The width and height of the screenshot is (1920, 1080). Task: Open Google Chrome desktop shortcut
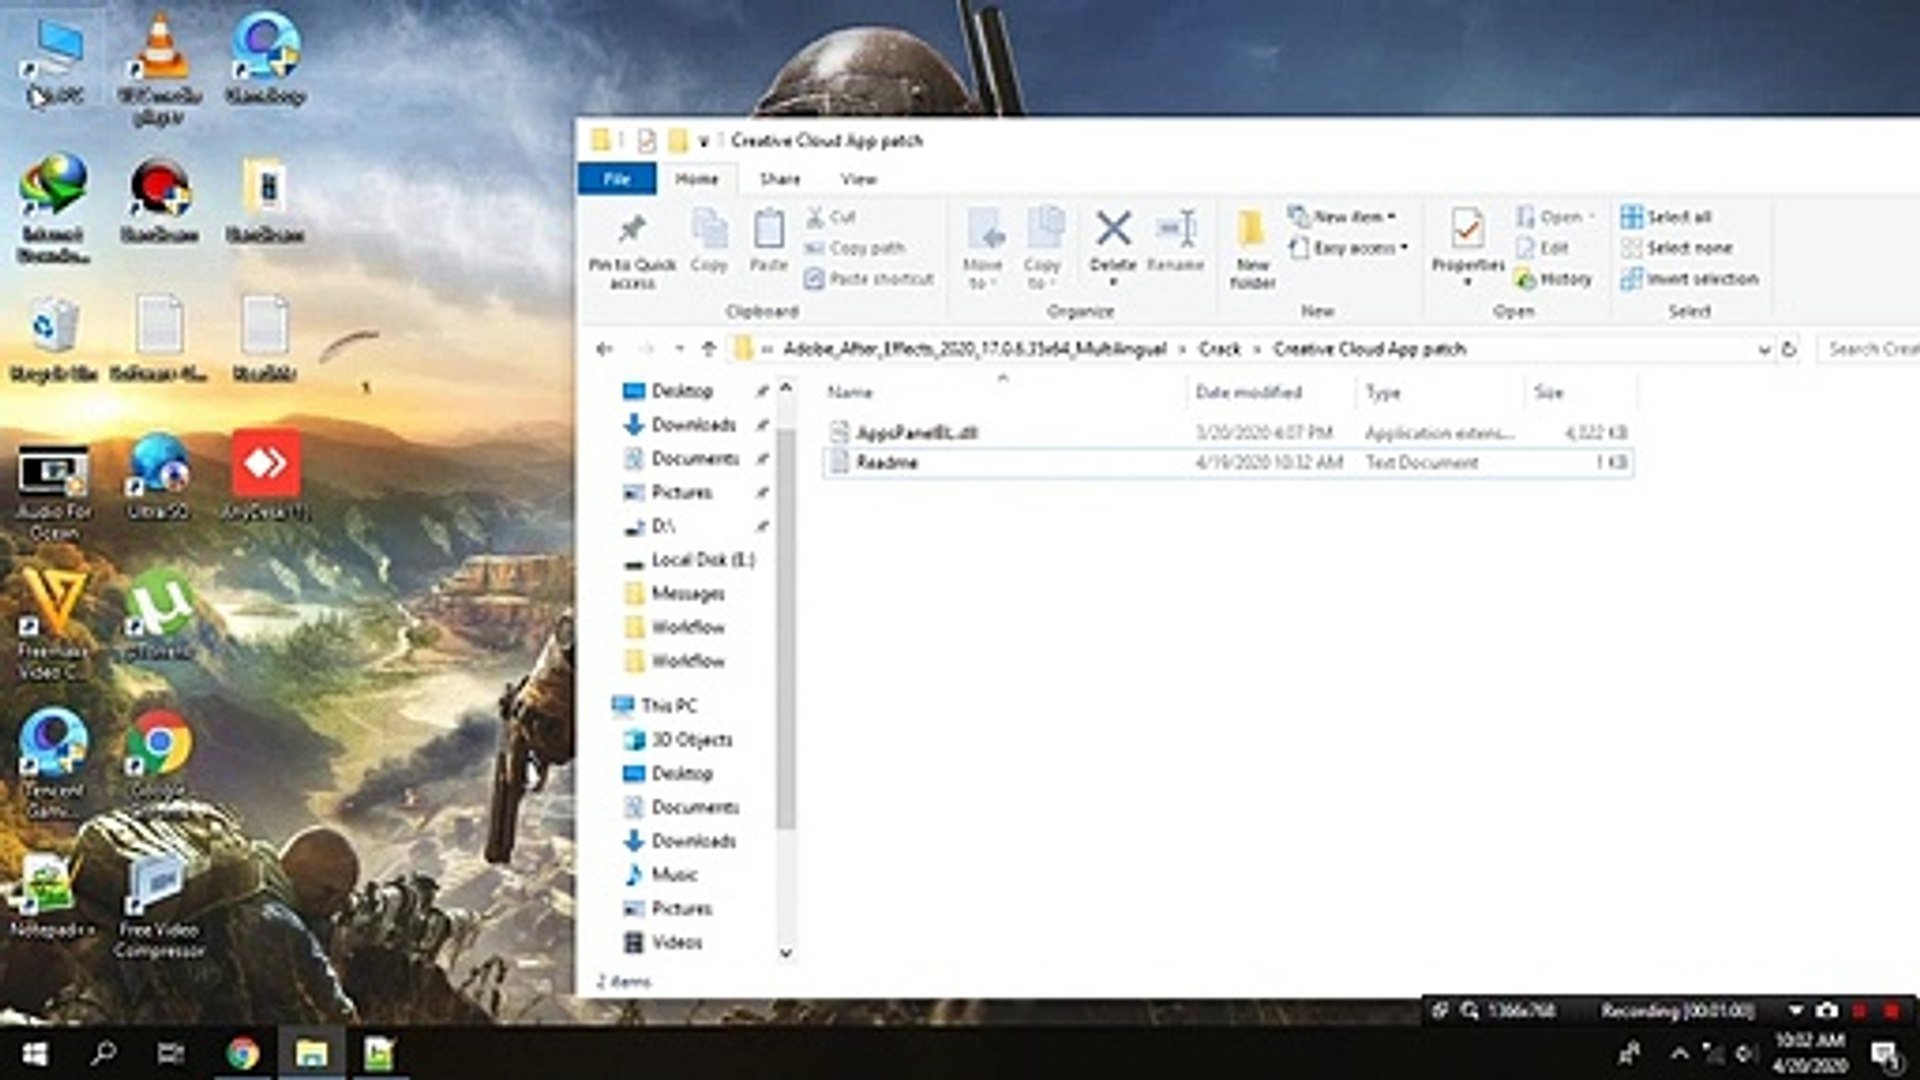pyautogui.click(x=158, y=762)
